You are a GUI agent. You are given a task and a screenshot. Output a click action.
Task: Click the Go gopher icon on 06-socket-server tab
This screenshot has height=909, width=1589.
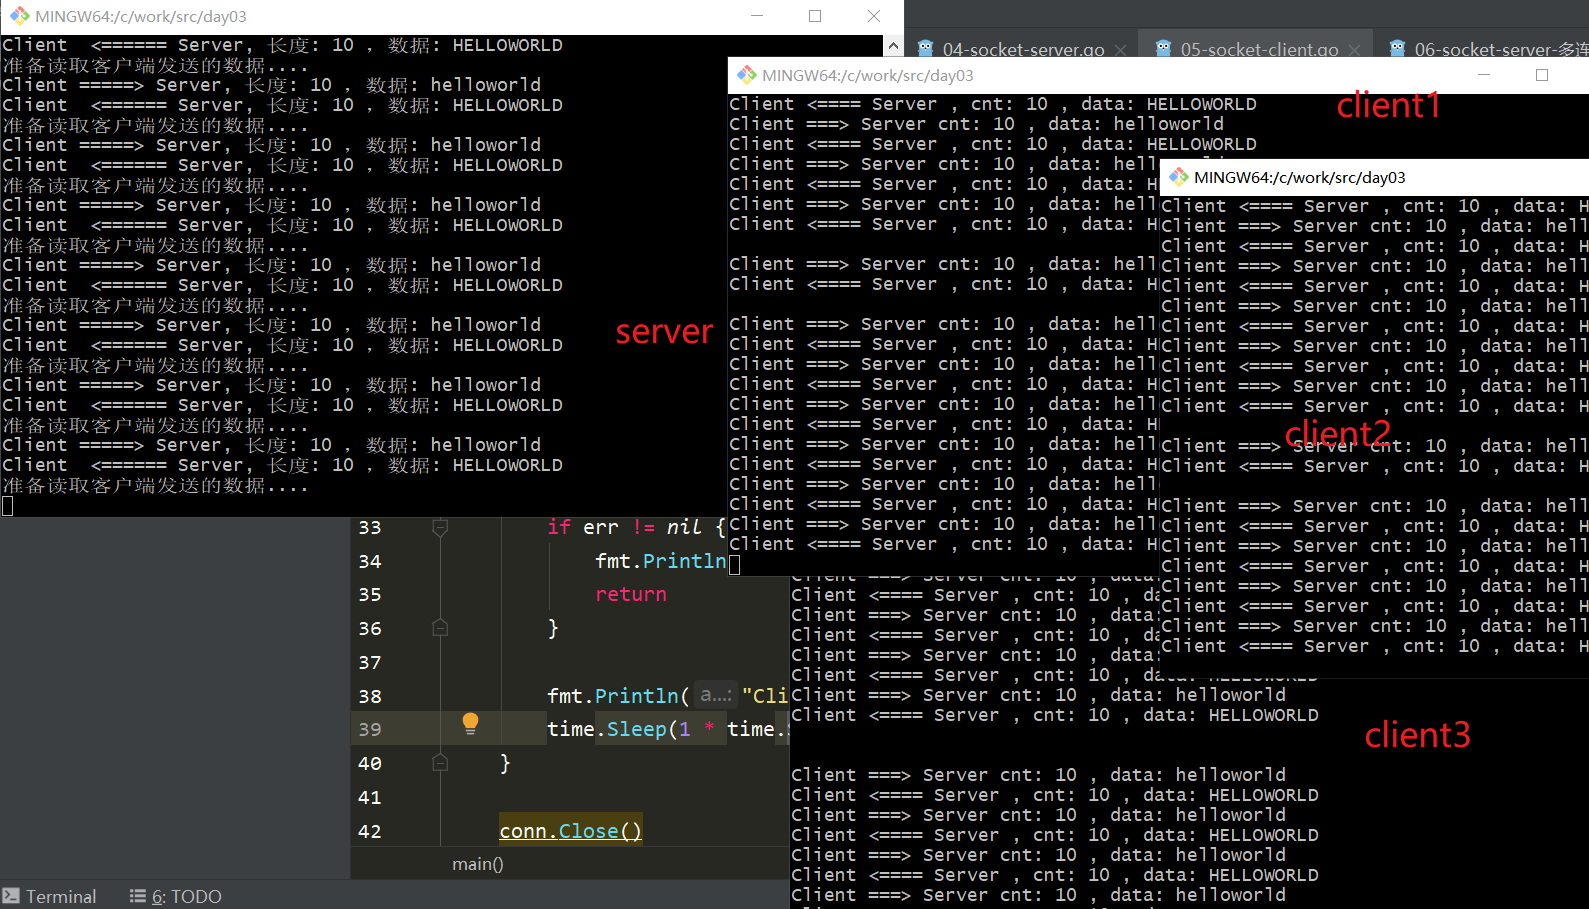(1397, 49)
